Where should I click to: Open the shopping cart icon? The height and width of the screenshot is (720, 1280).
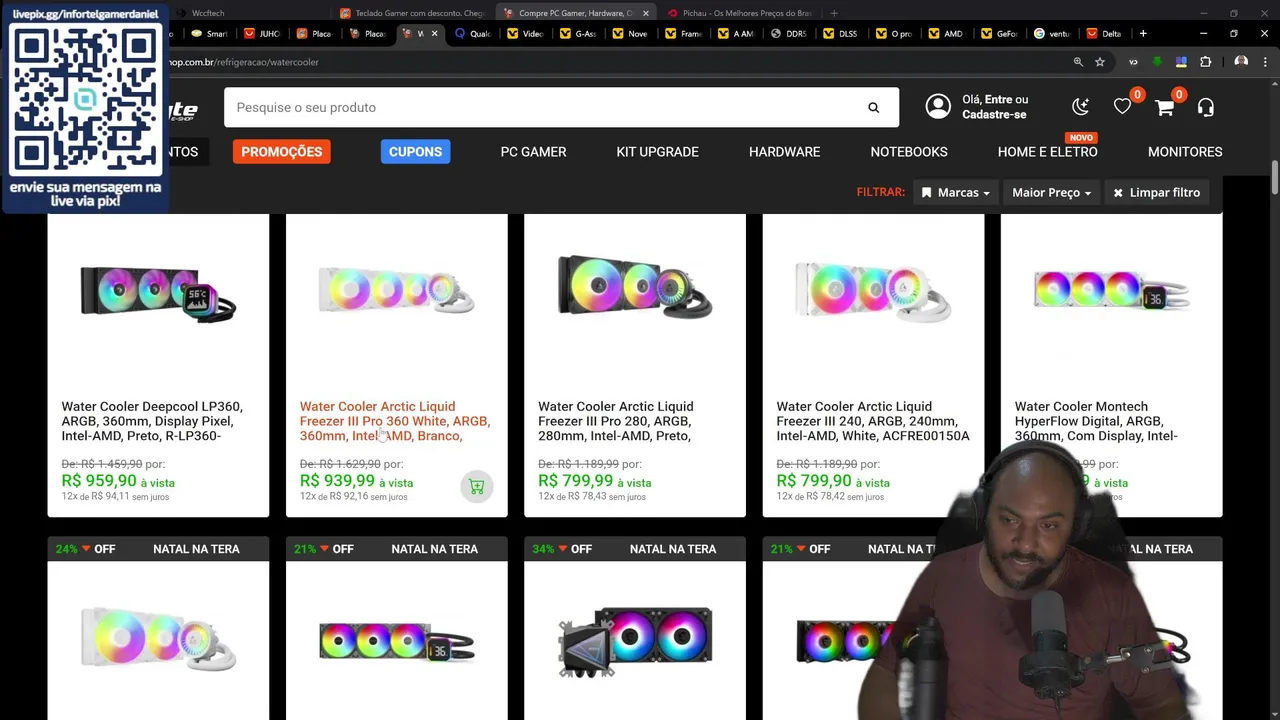[1164, 107]
